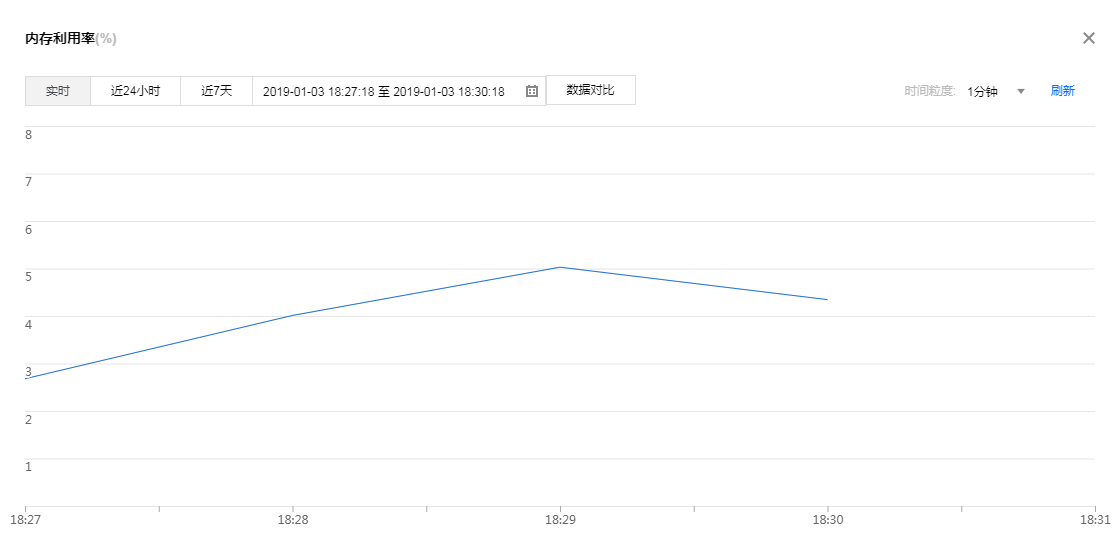Click the 18:29 x-axis label
1119x550 pixels.
(x=559, y=520)
